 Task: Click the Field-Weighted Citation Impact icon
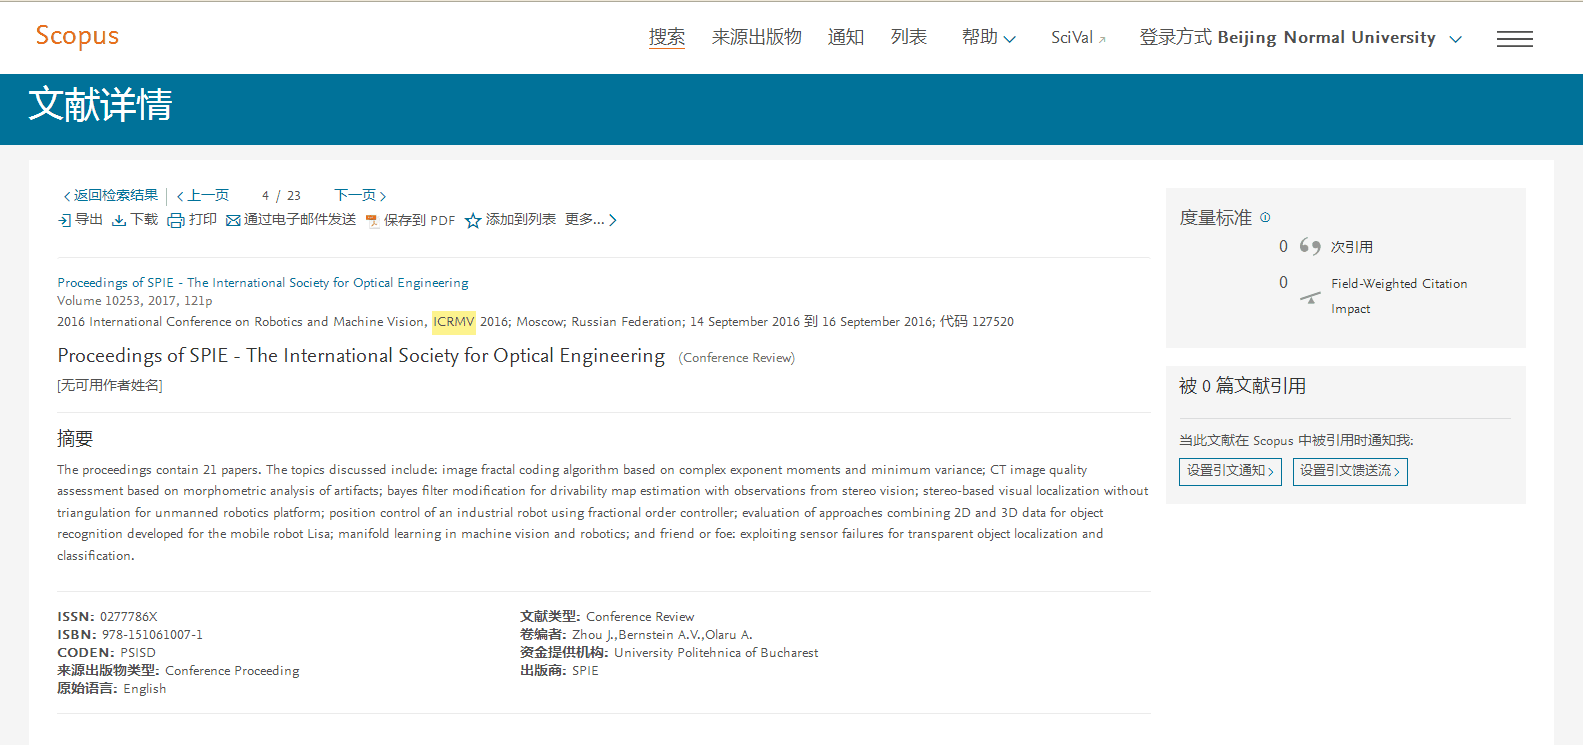[1310, 297]
